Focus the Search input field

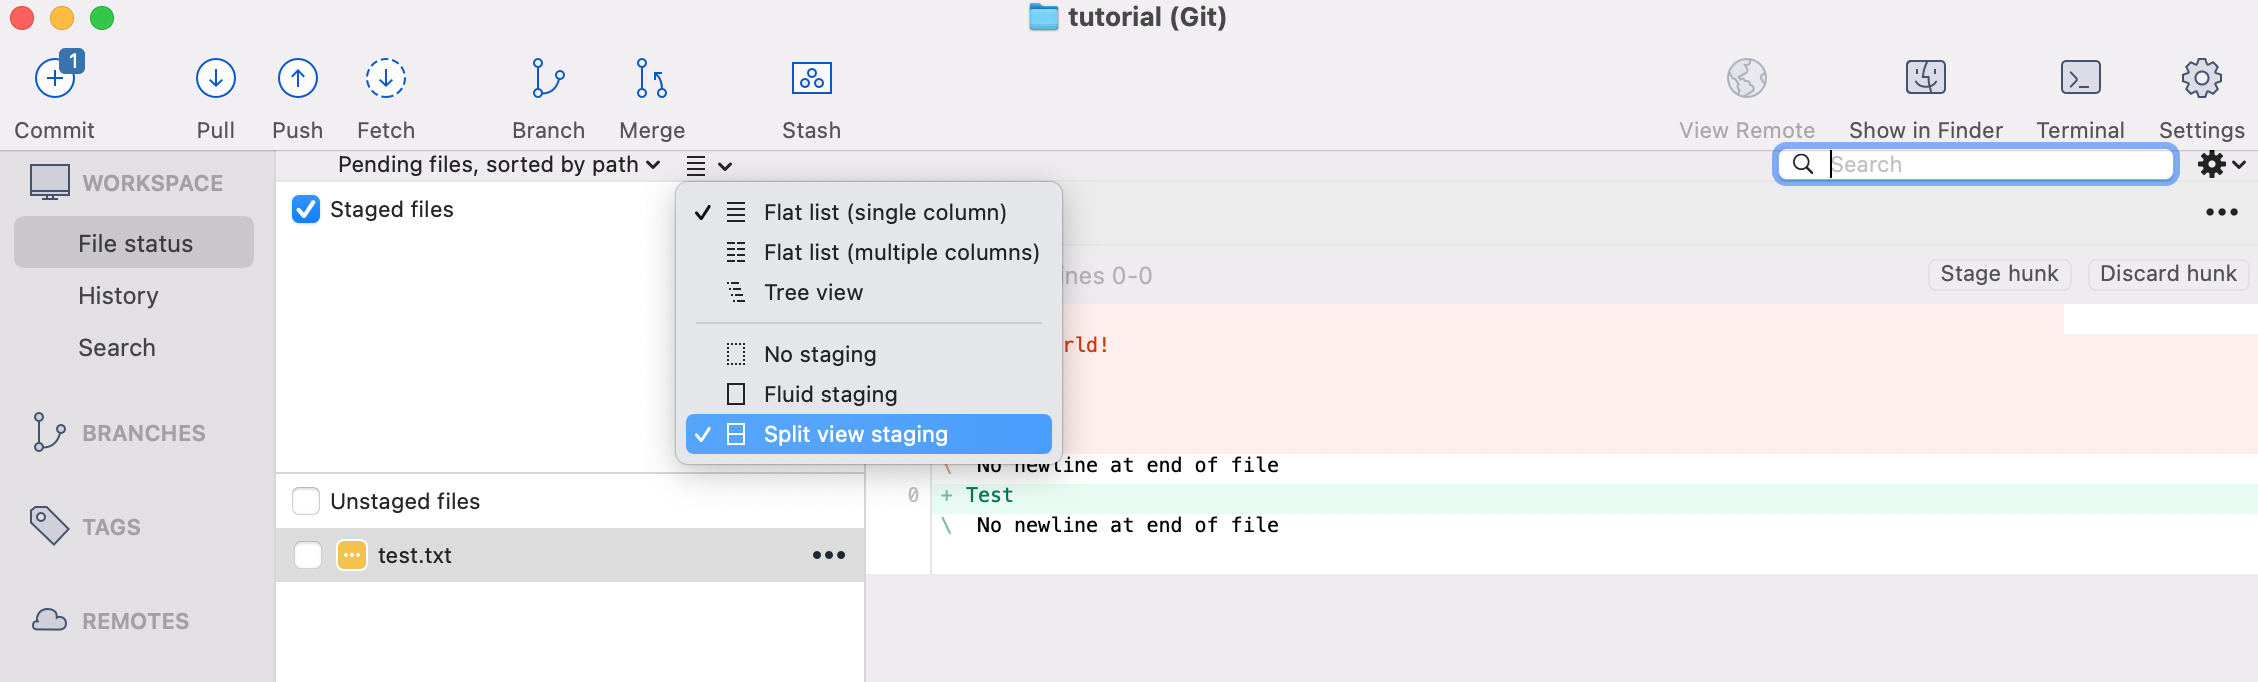click(1995, 164)
